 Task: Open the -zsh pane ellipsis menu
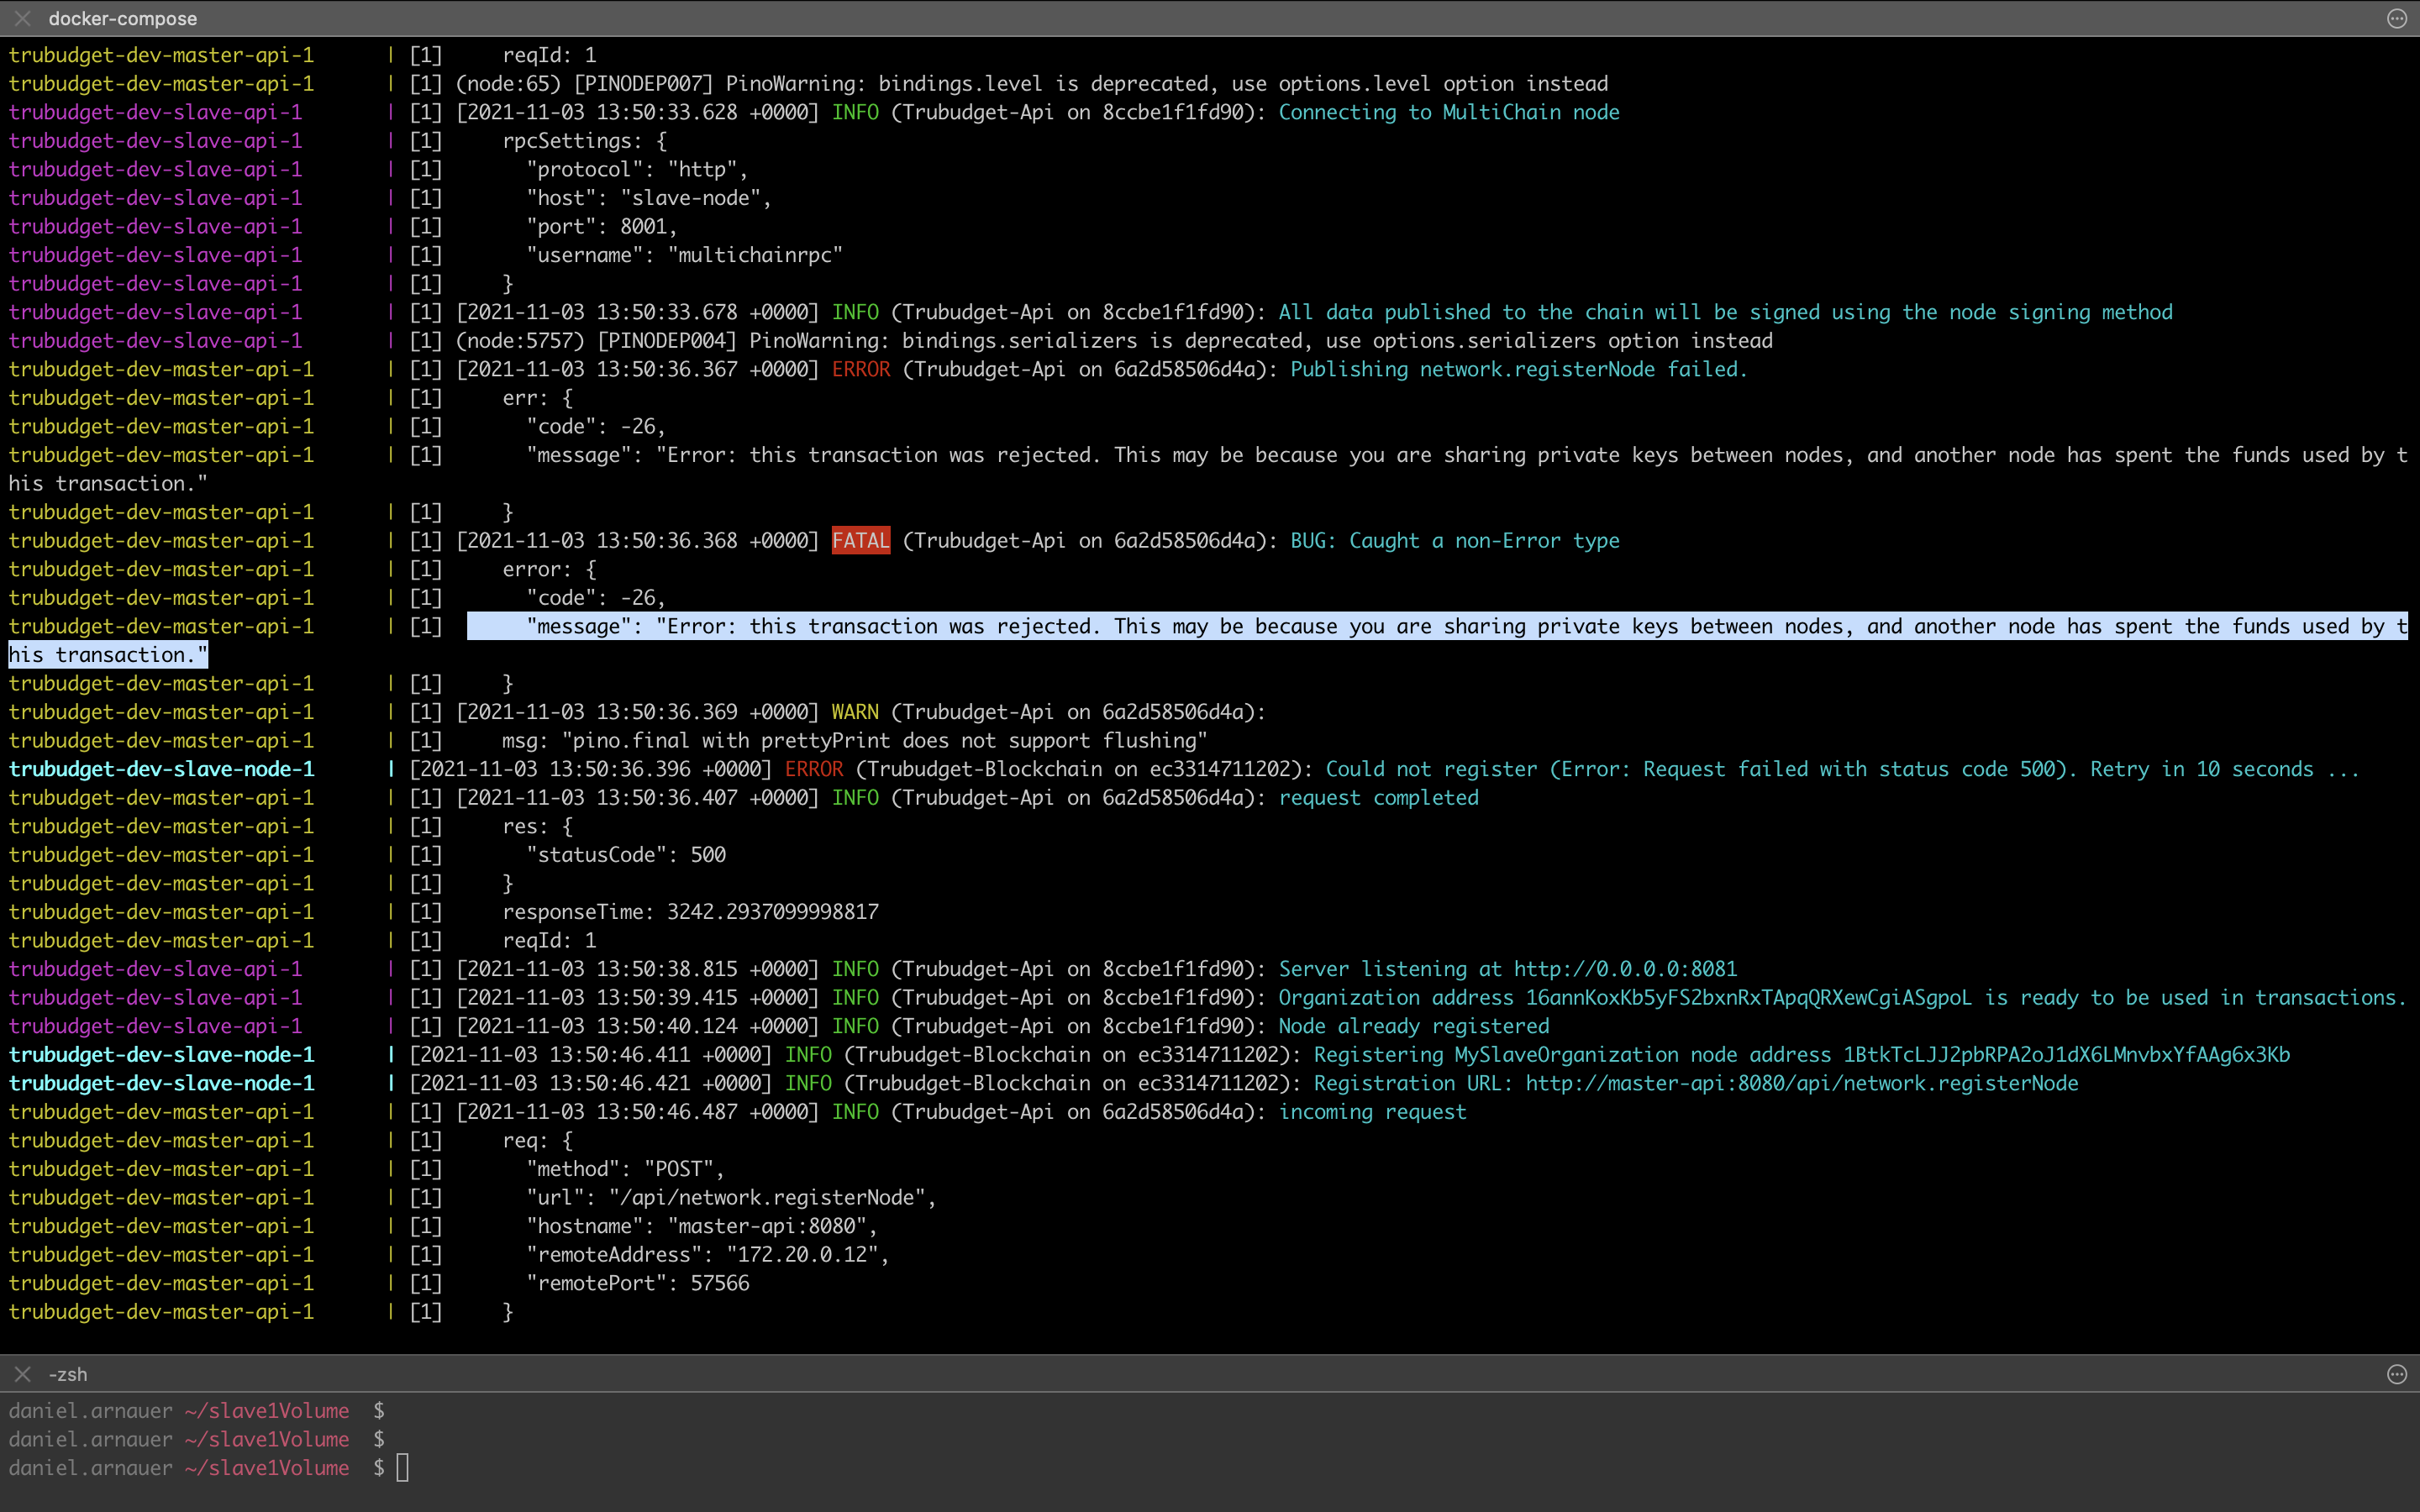pos(2396,1373)
